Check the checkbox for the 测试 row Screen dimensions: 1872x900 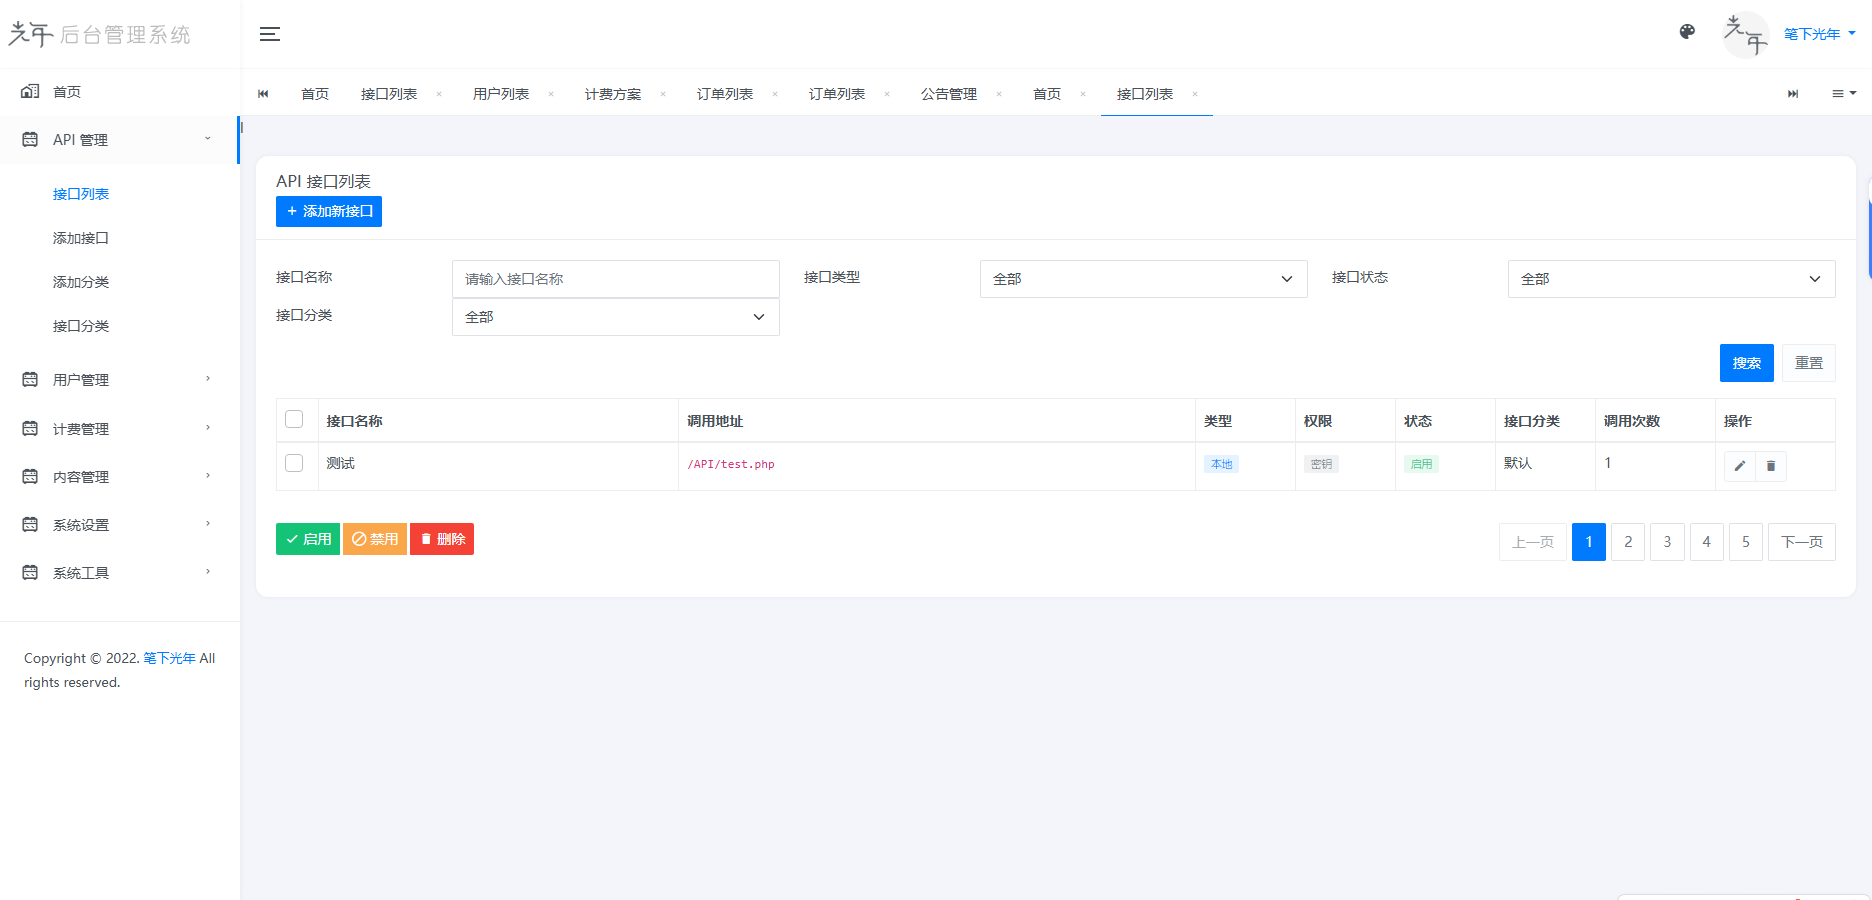click(294, 463)
